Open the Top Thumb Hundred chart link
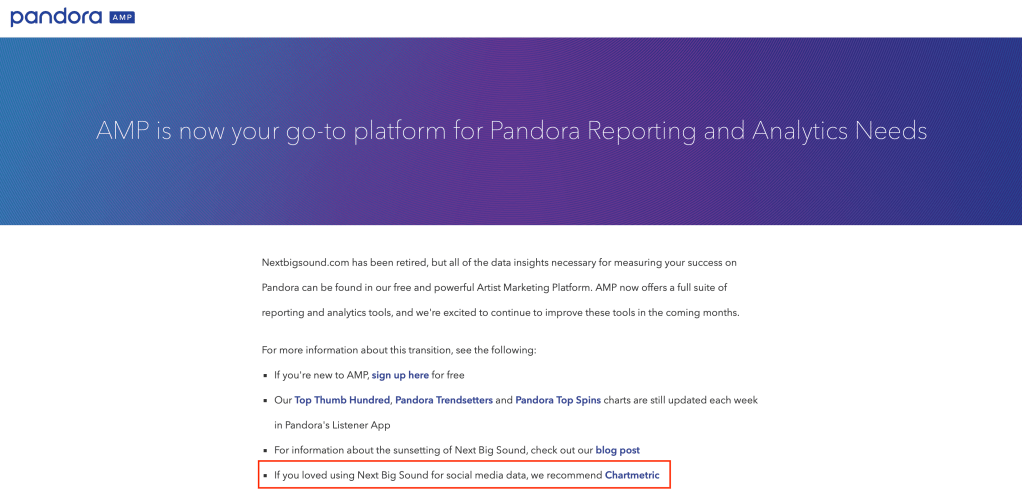 click(342, 400)
